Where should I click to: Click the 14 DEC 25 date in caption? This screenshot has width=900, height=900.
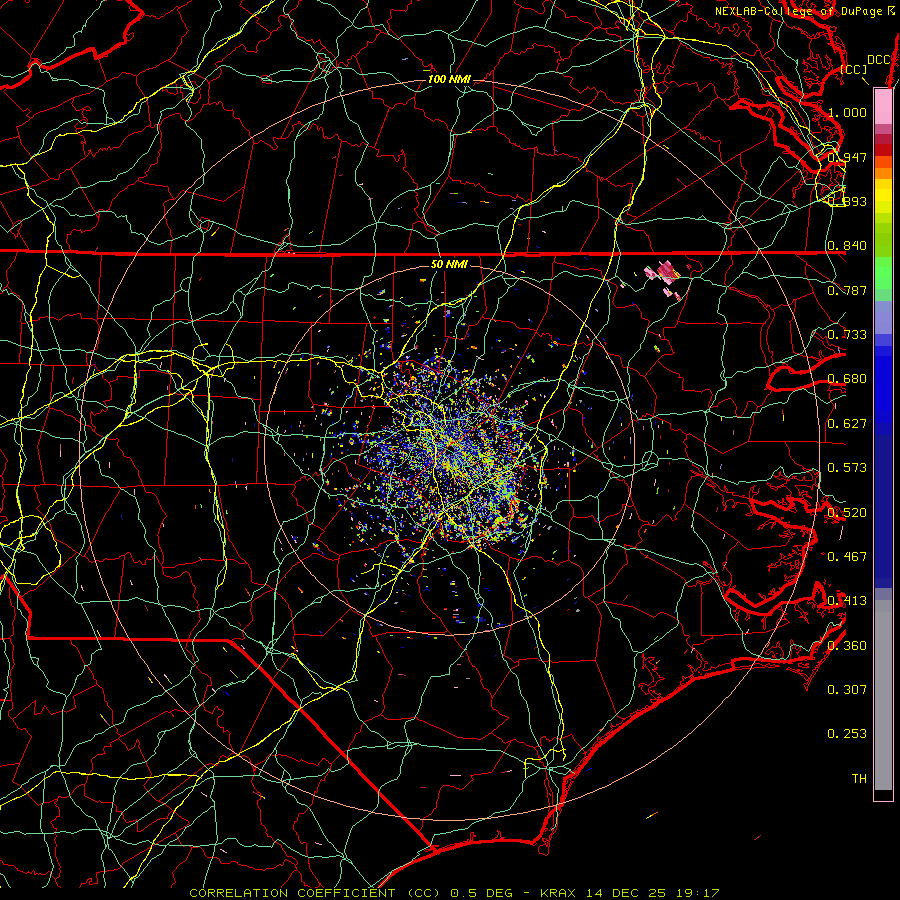click(626, 893)
